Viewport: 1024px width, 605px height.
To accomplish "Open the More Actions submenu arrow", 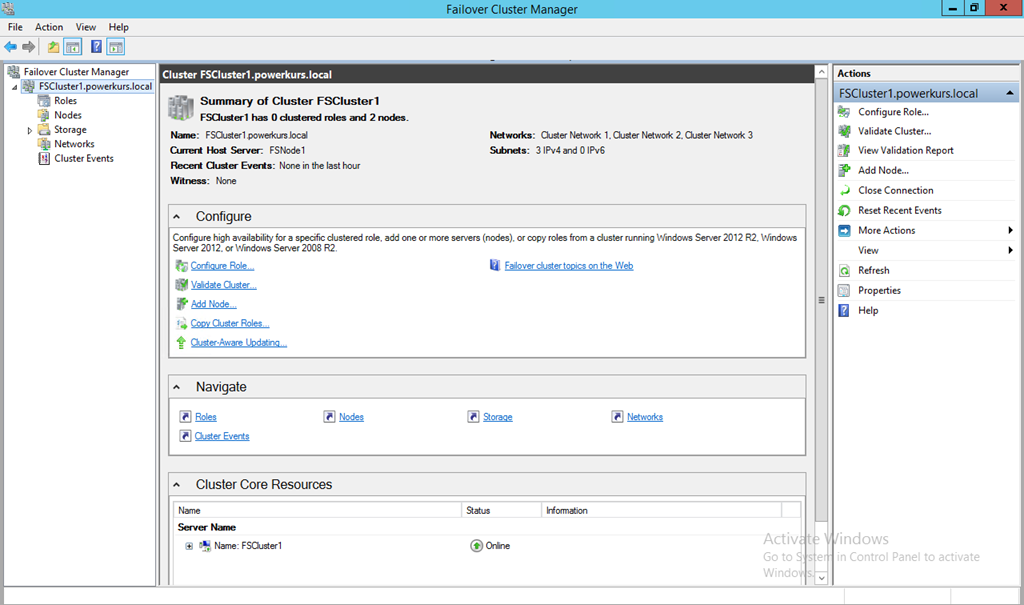I will pyautogui.click(x=1010, y=230).
